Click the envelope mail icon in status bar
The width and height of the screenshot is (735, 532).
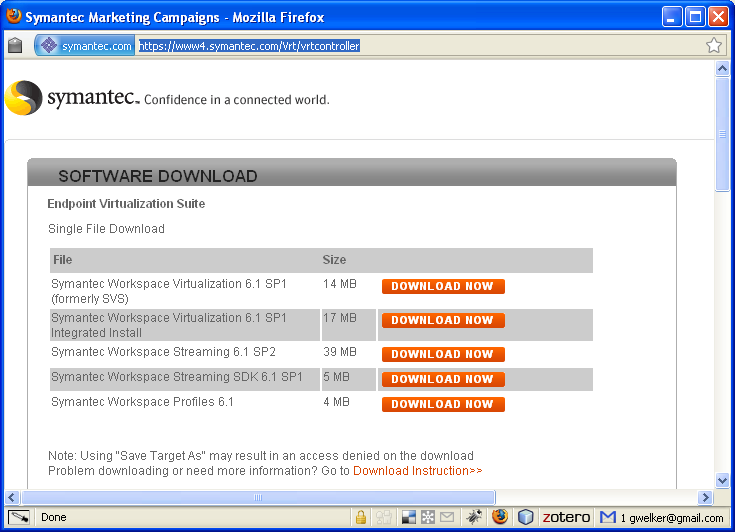pos(447,517)
